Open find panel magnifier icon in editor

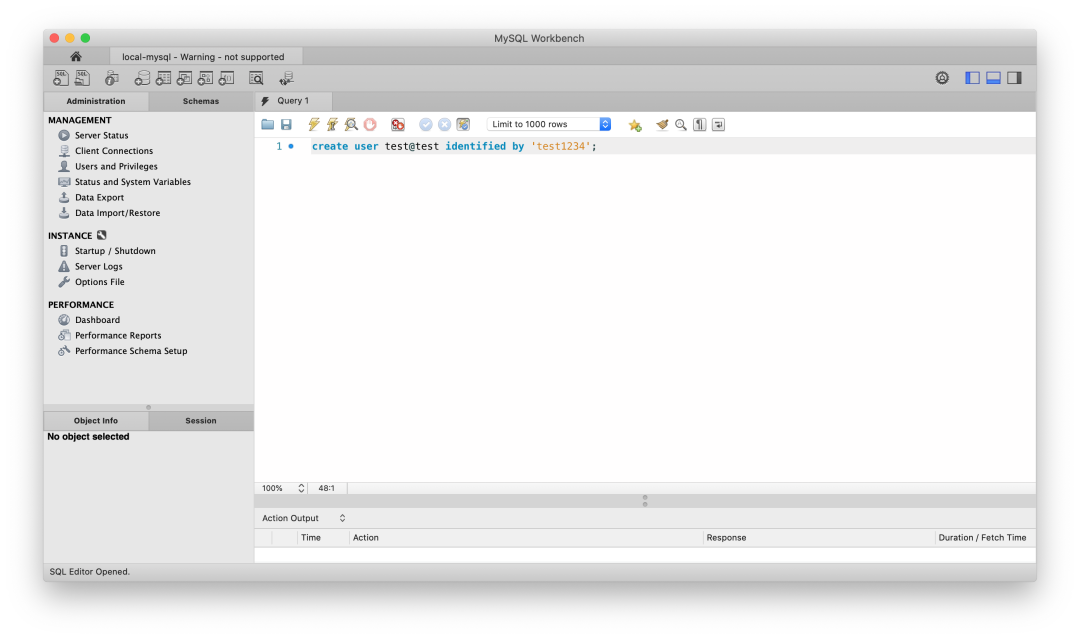click(681, 125)
